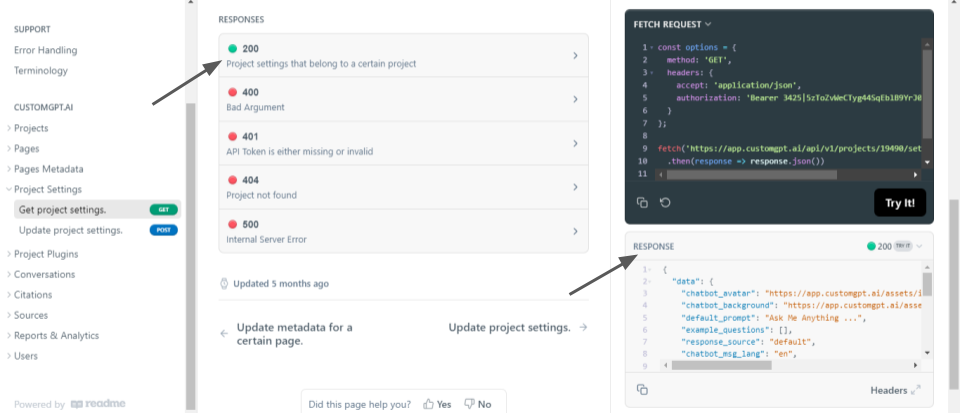Open the Error Handling support page
The image size is (960, 413).
45,50
